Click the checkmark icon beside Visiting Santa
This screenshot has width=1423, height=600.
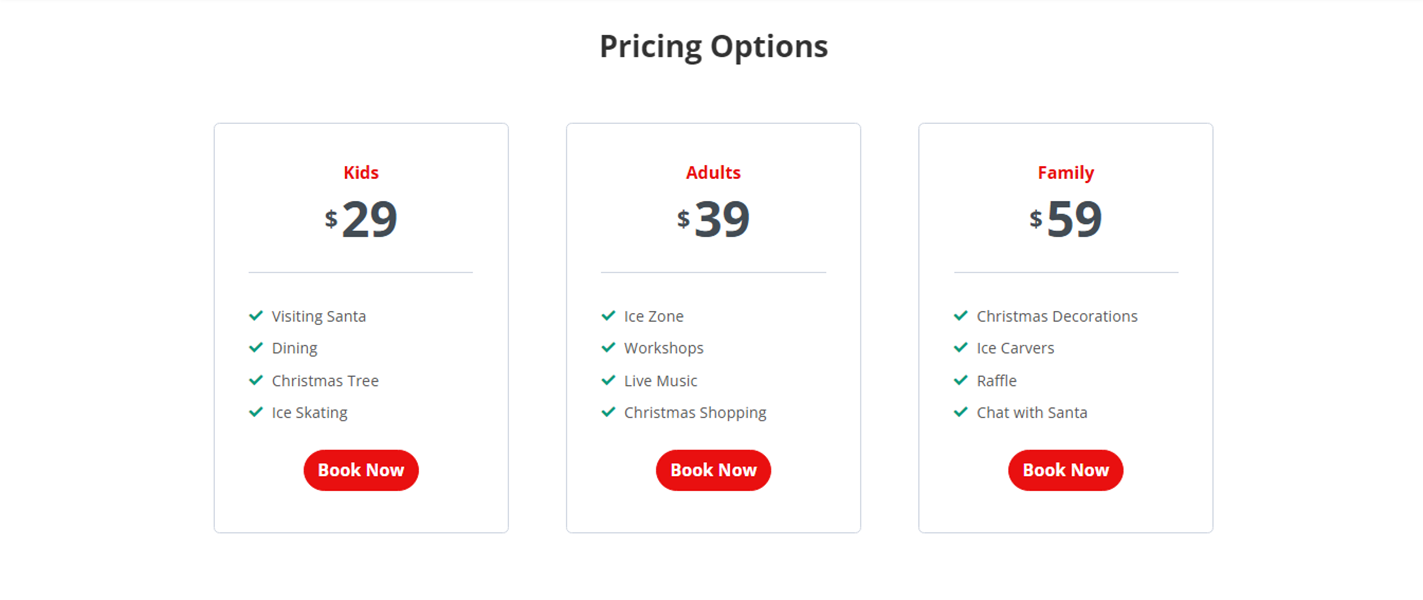tap(256, 316)
